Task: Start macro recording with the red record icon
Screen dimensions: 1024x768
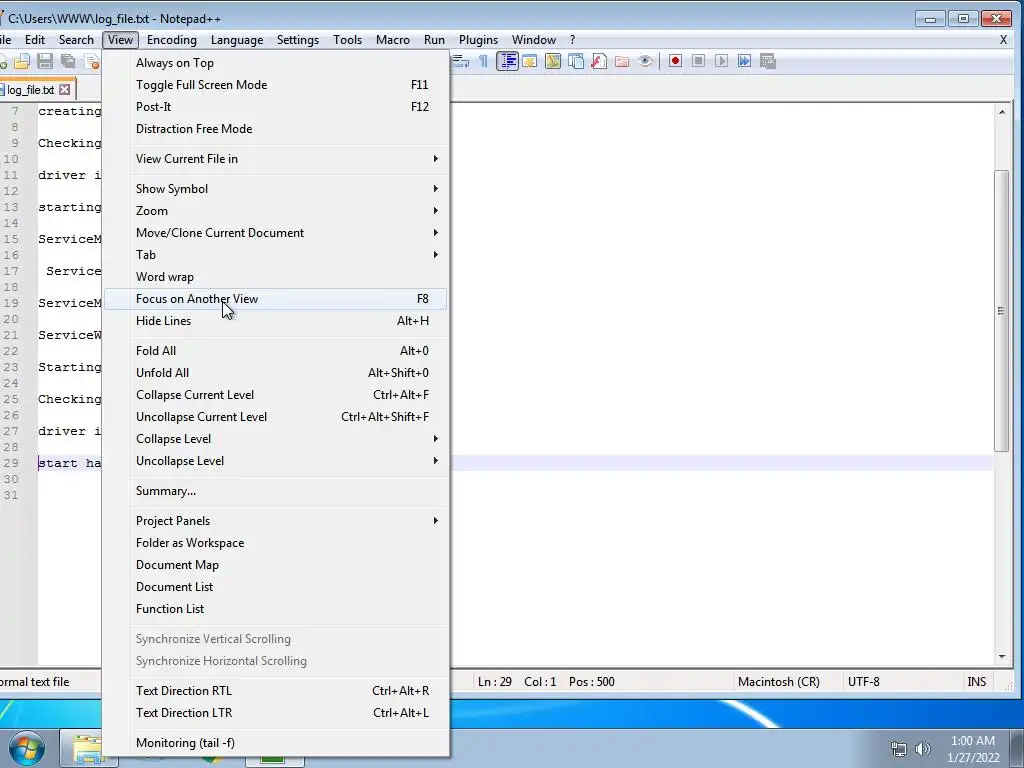Action: tap(675, 61)
